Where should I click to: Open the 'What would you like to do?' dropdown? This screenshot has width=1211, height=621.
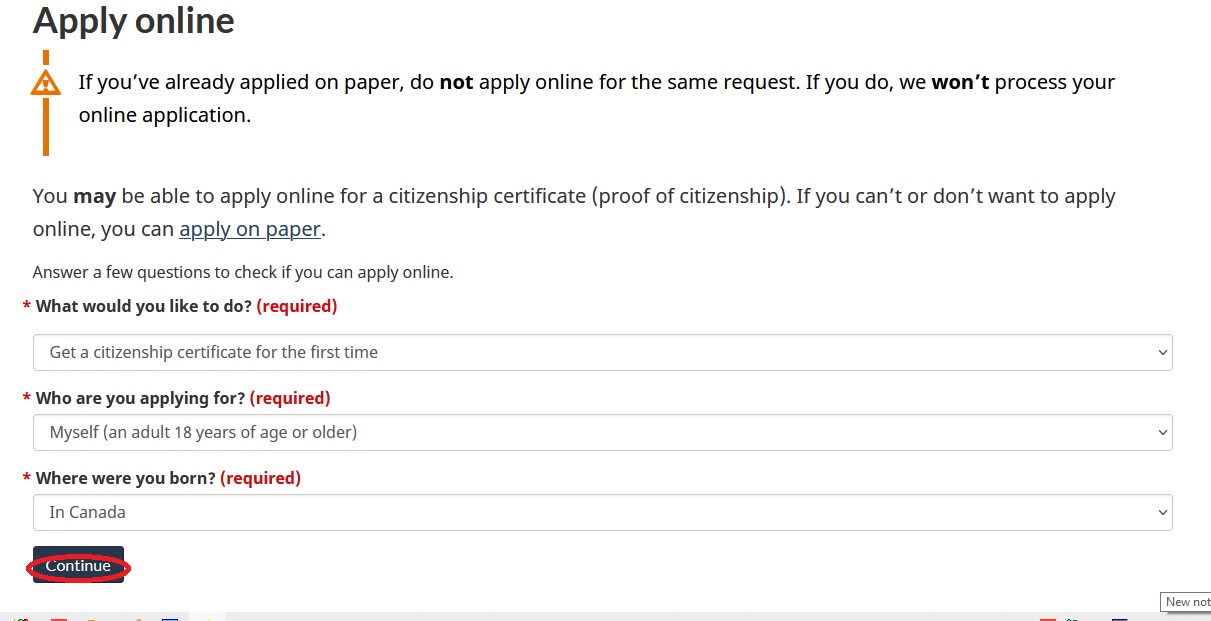[600, 352]
